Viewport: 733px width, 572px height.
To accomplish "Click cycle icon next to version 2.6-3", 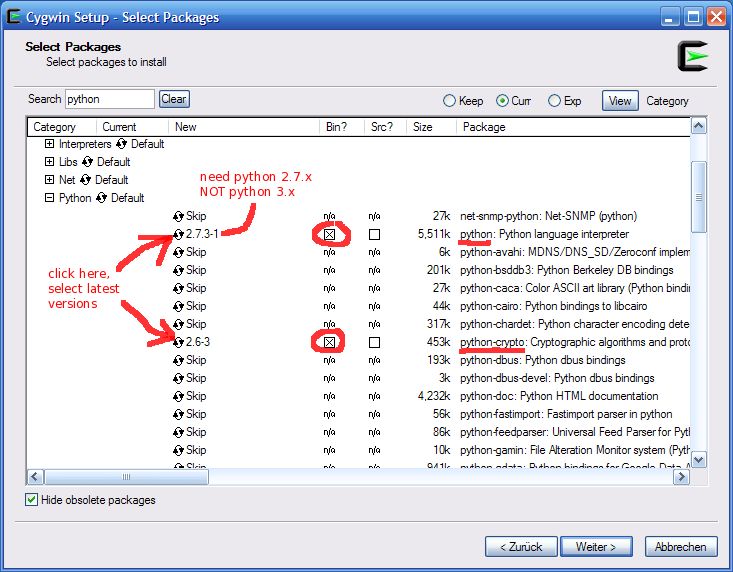I will tap(178, 342).
